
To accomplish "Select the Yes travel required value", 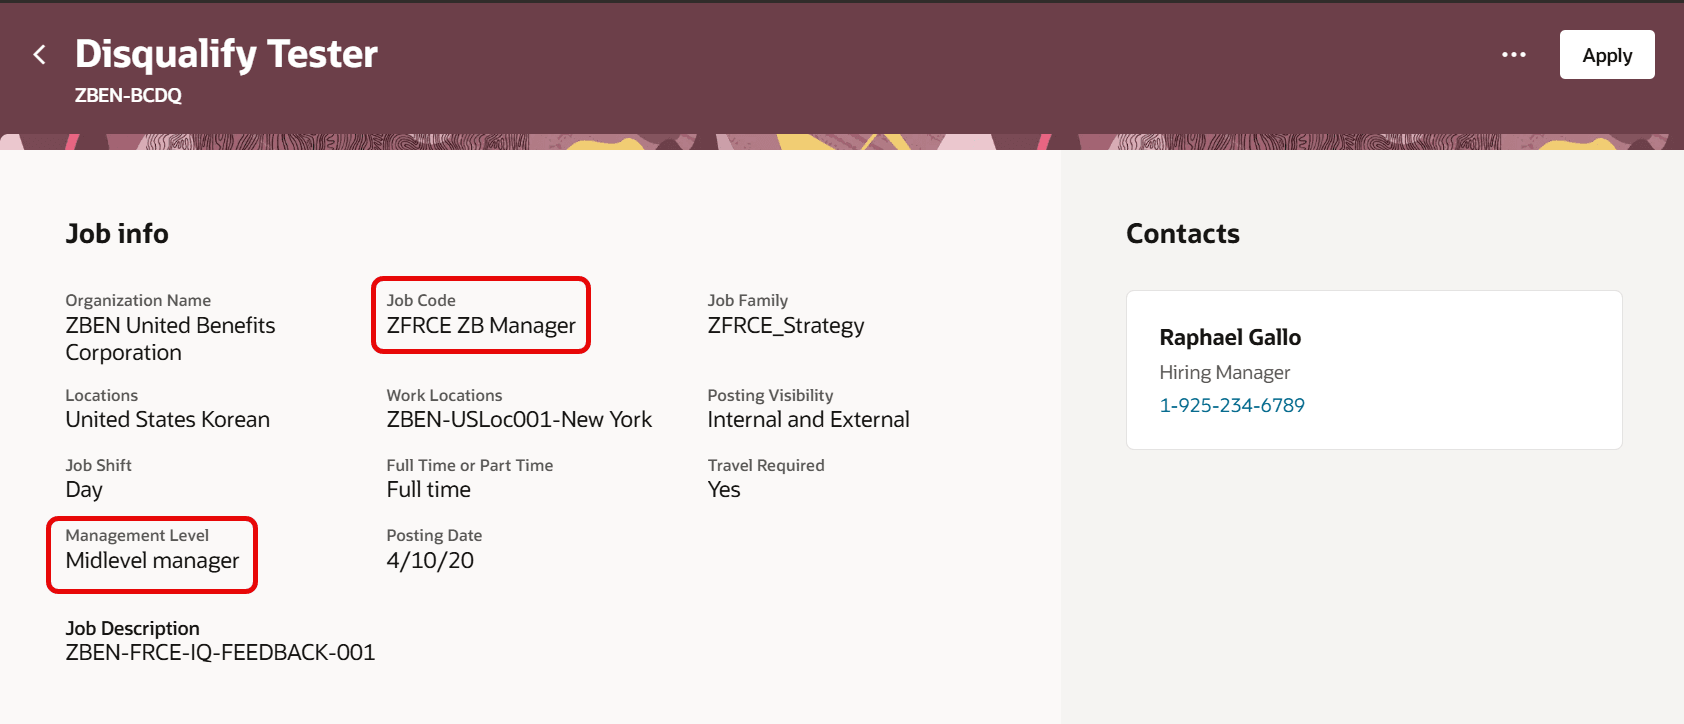I will click(x=724, y=490).
